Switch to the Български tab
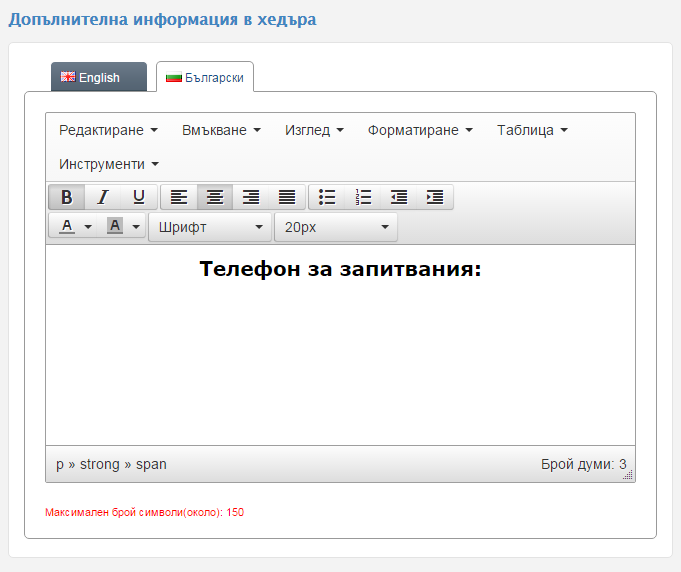The width and height of the screenshot is (681, 572). click(x=205, y=77)
